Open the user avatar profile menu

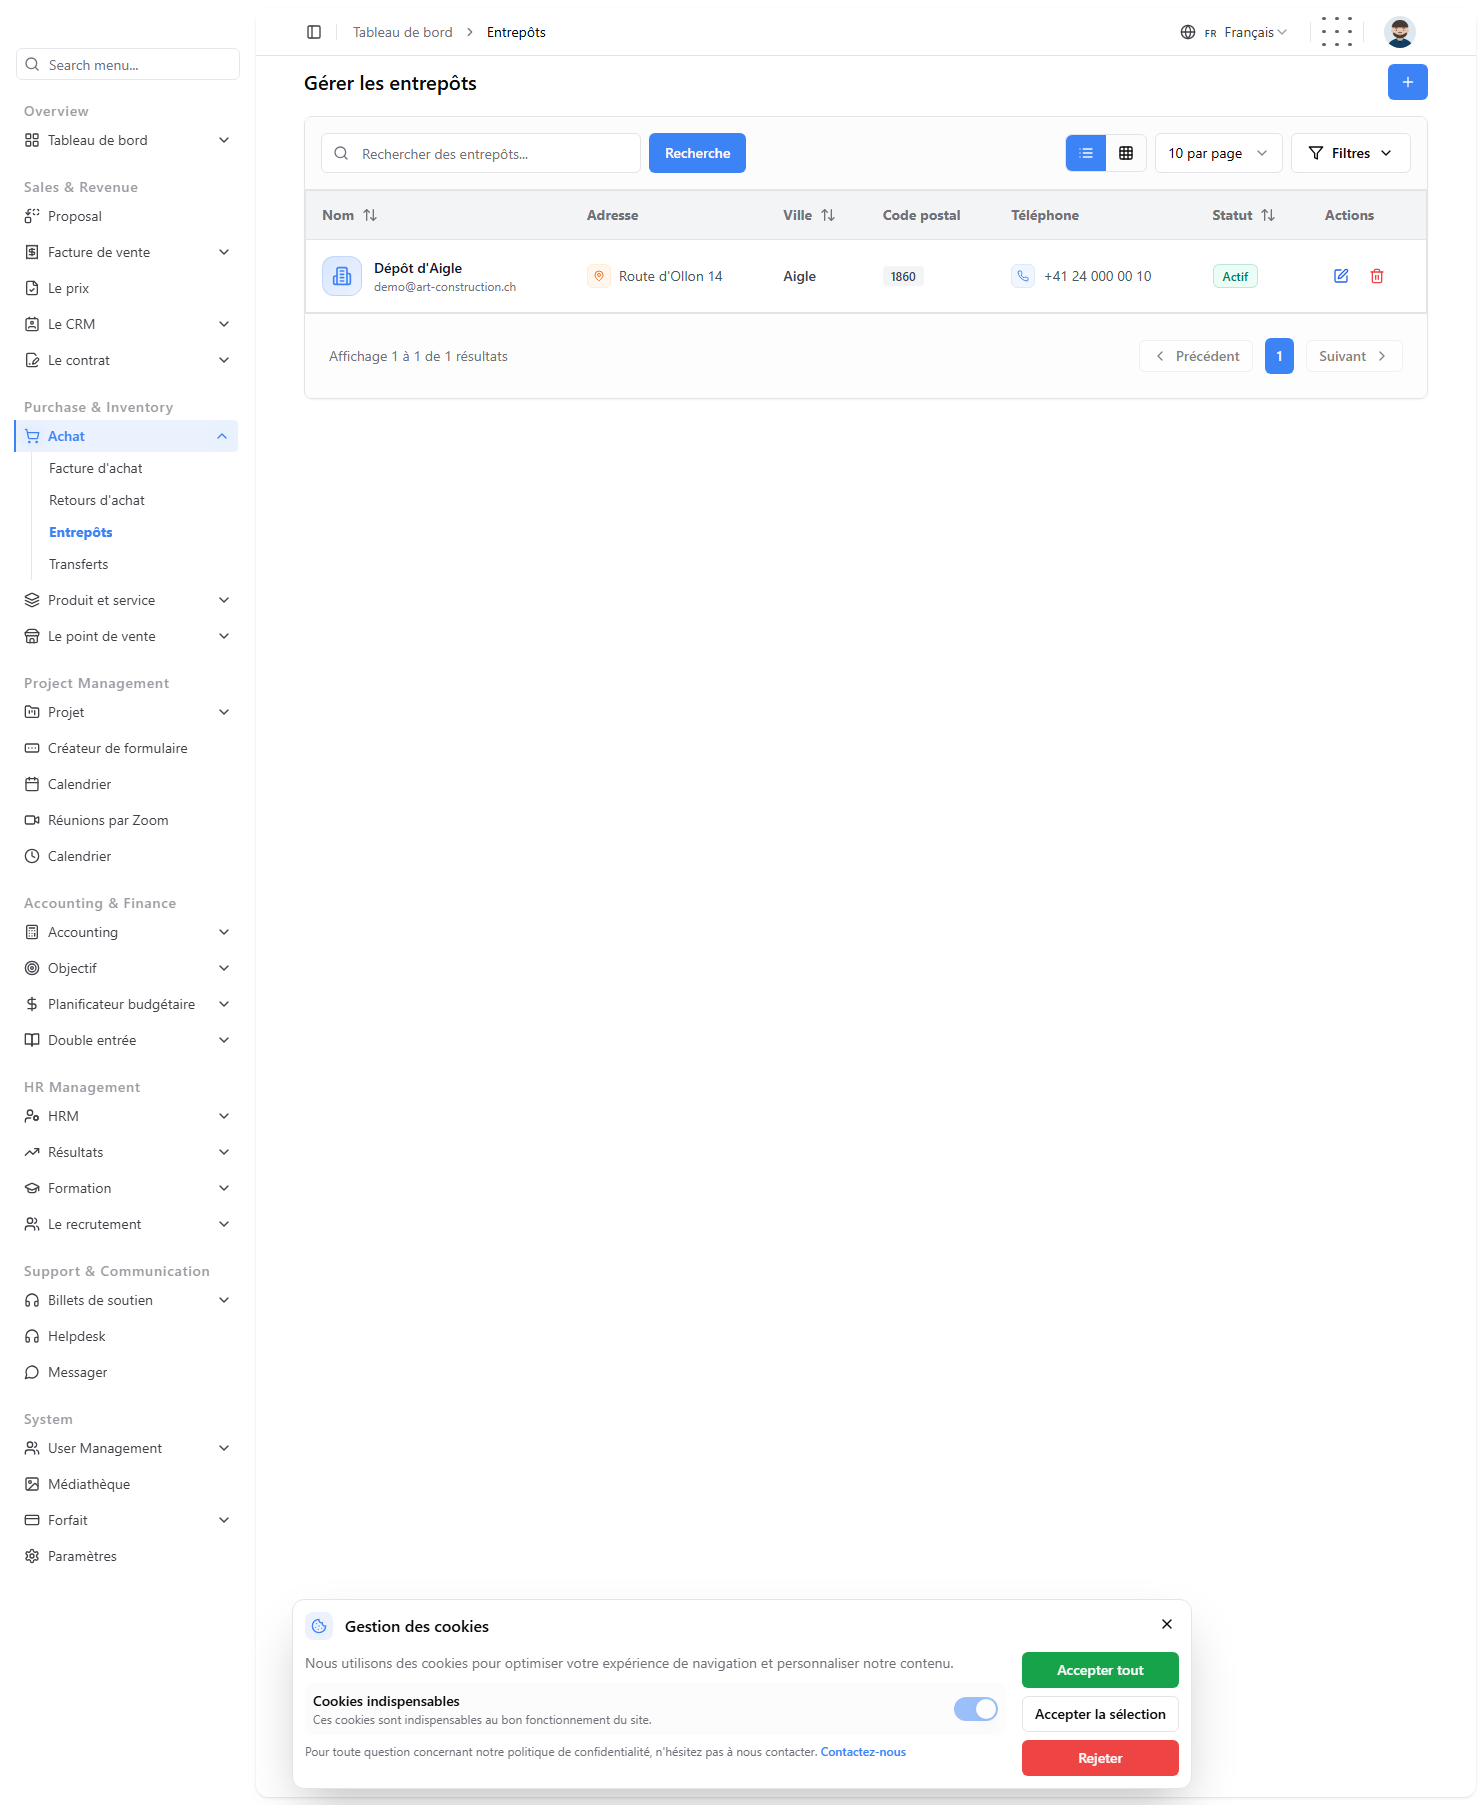[x=1399, y=32]
